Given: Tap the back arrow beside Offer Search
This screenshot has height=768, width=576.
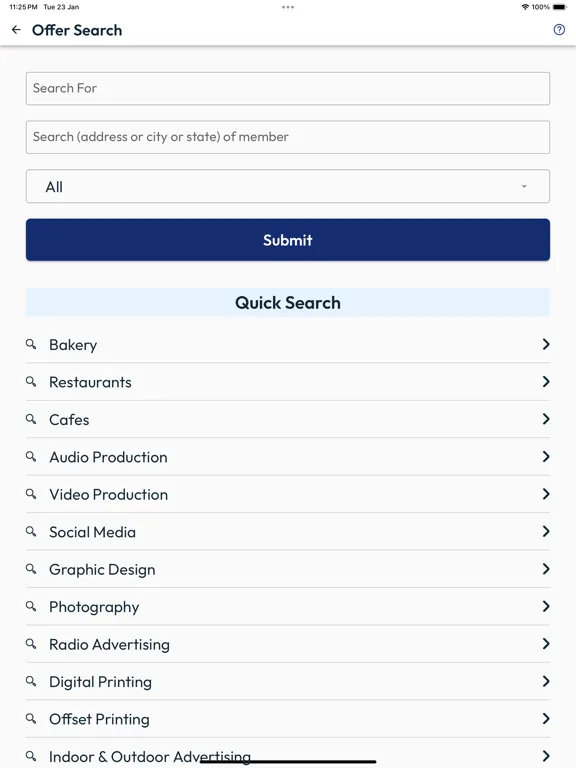Looking at the screenshot, I should [x=16, y=30].
